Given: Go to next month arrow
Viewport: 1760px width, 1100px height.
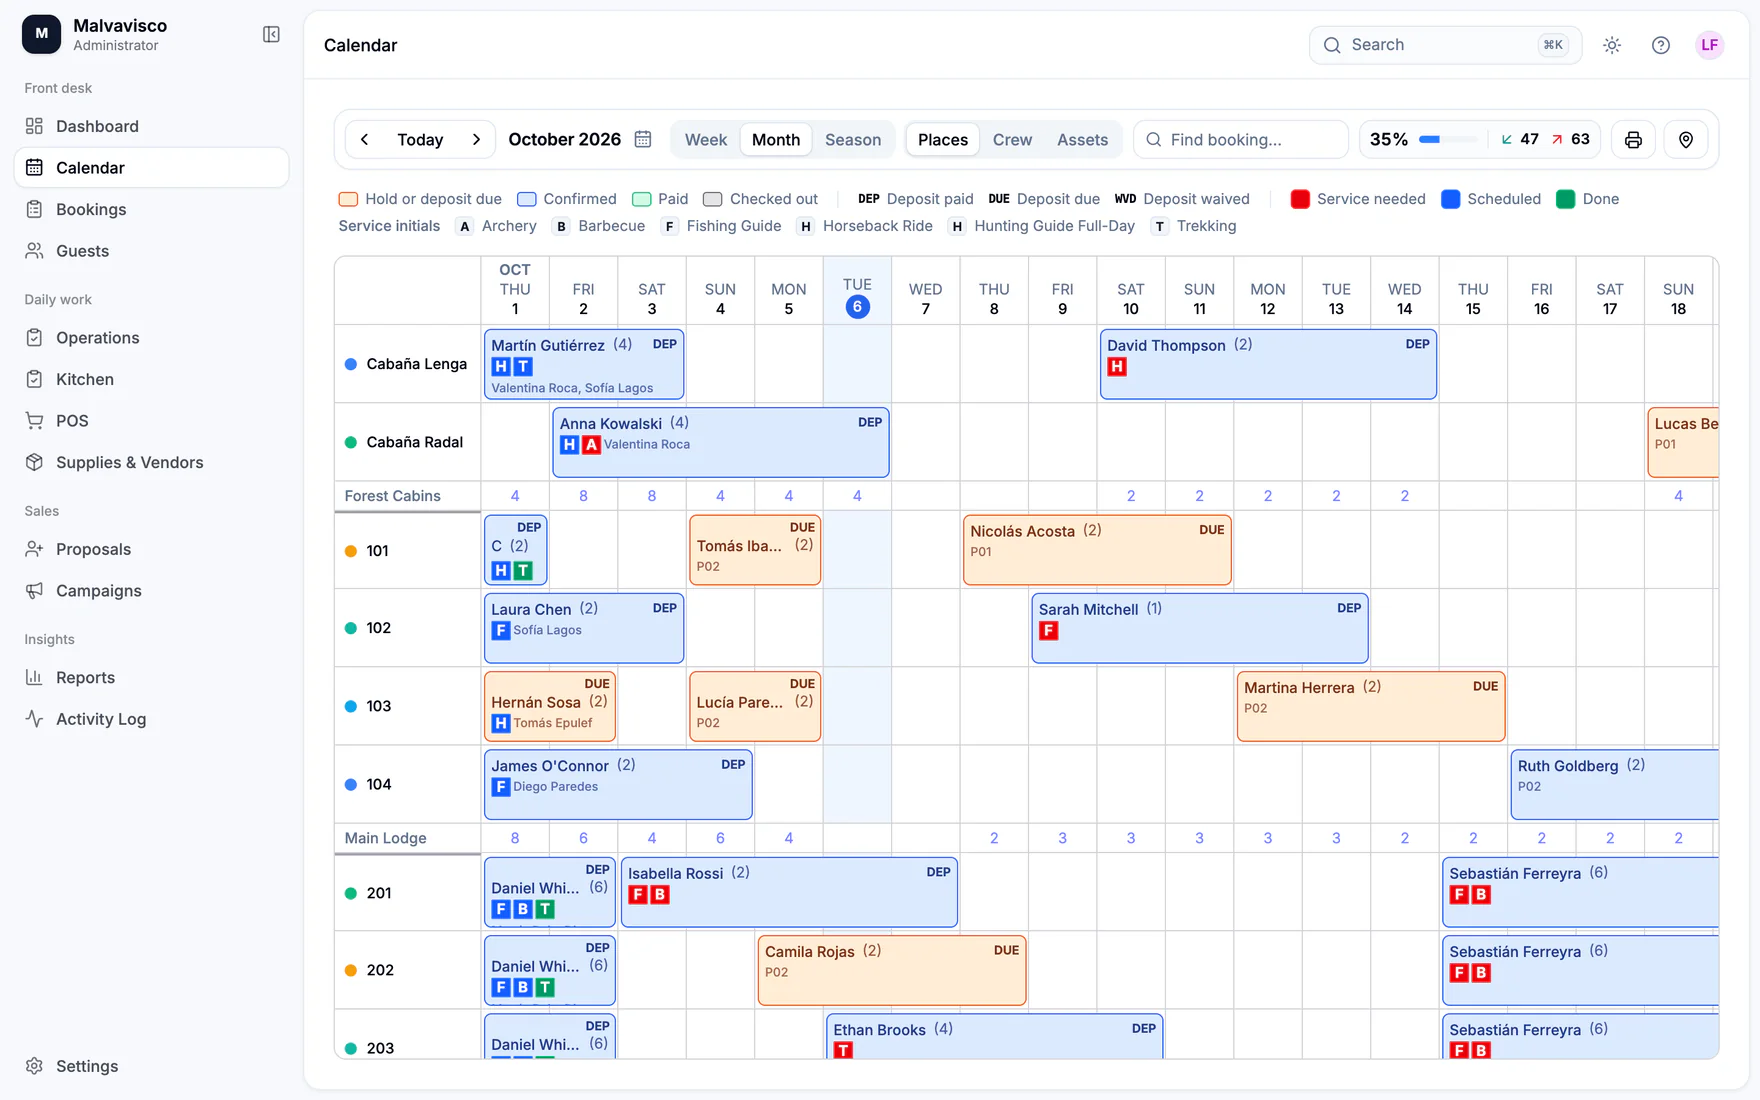Looking at the screenshot, I should [x=476, y=140].
